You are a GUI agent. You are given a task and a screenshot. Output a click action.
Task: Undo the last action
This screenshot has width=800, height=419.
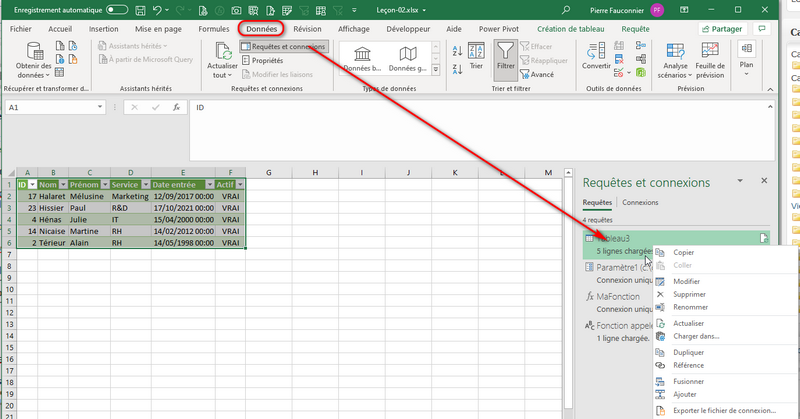click(157, 10)
